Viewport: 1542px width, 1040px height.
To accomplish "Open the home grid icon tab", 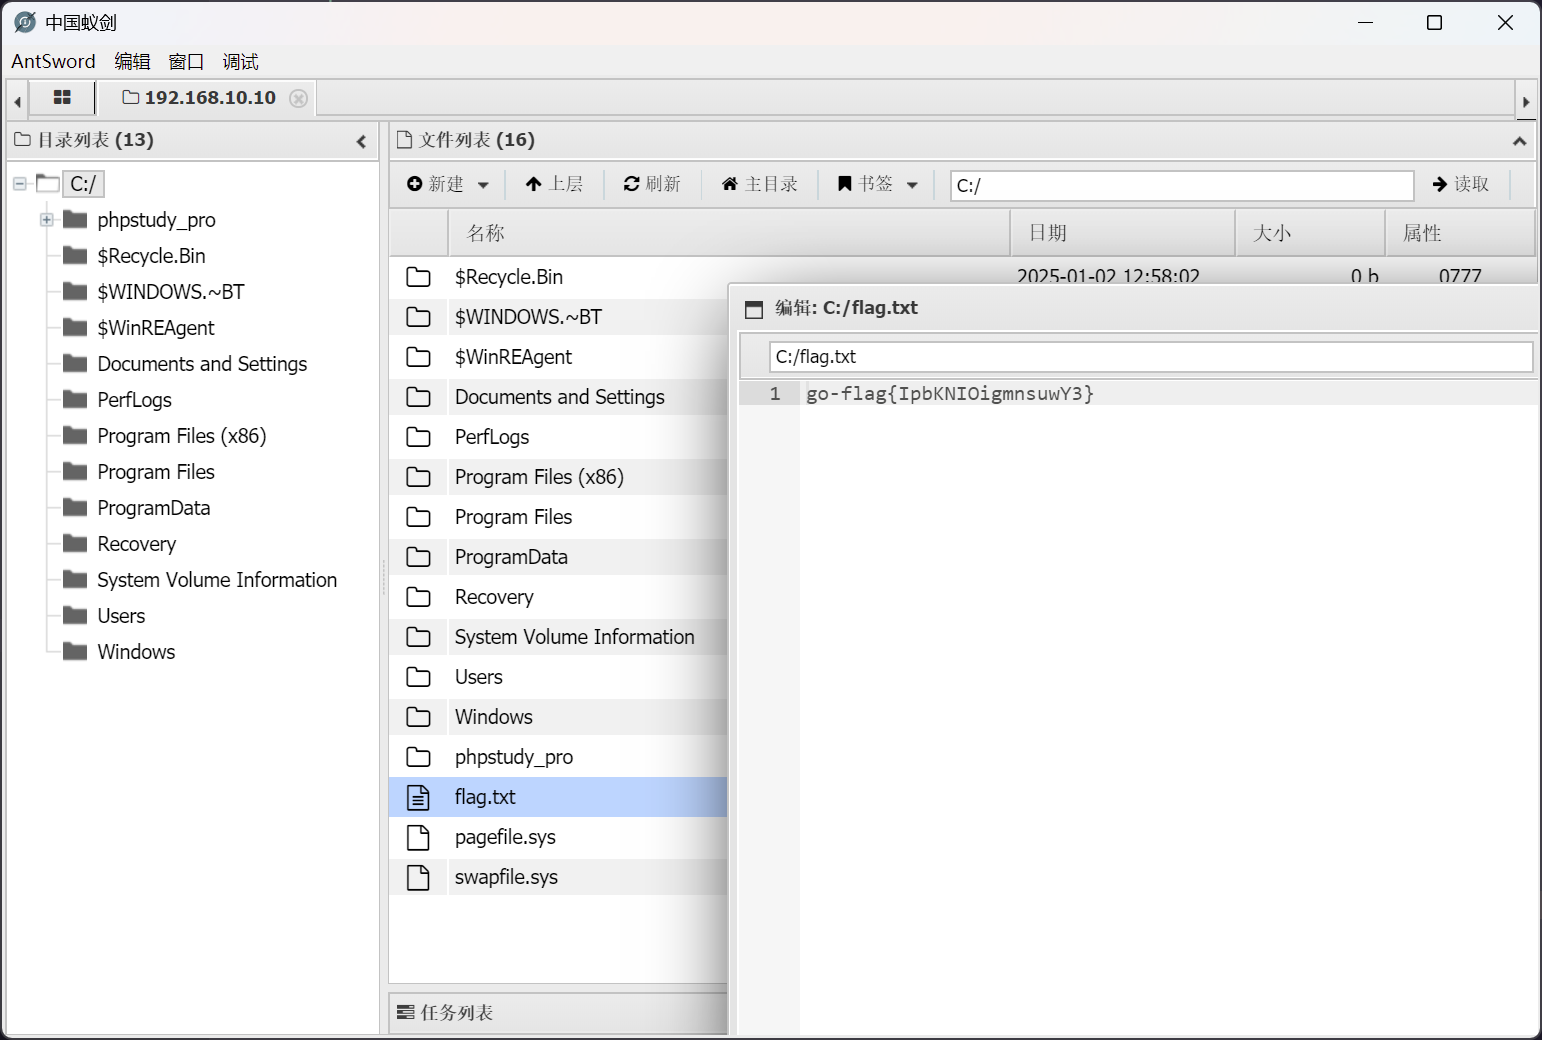I will click(x=62, y=98).
